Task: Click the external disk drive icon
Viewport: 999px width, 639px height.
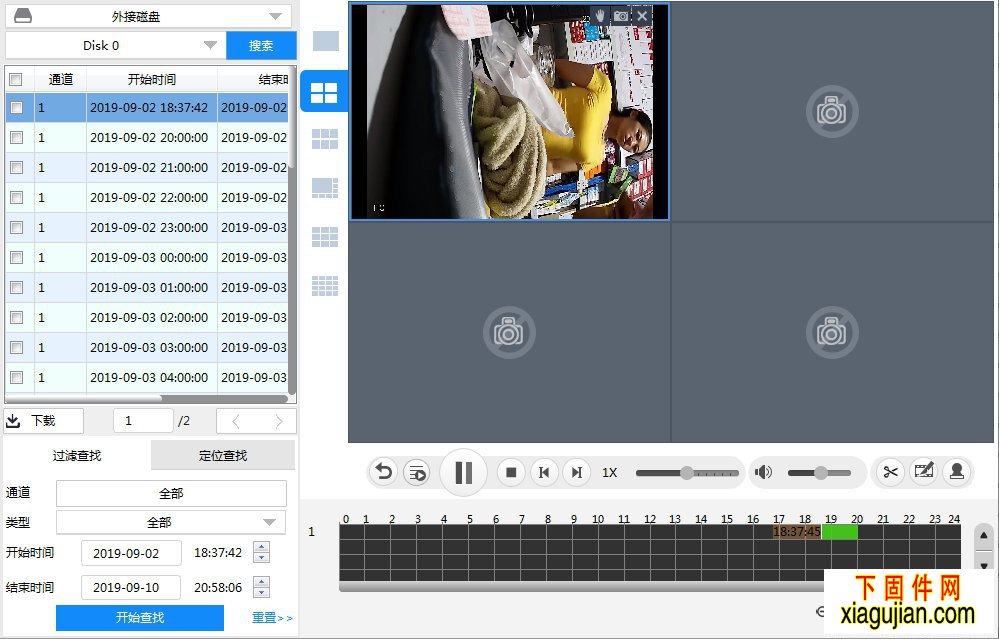Action: tap(22, 15)
